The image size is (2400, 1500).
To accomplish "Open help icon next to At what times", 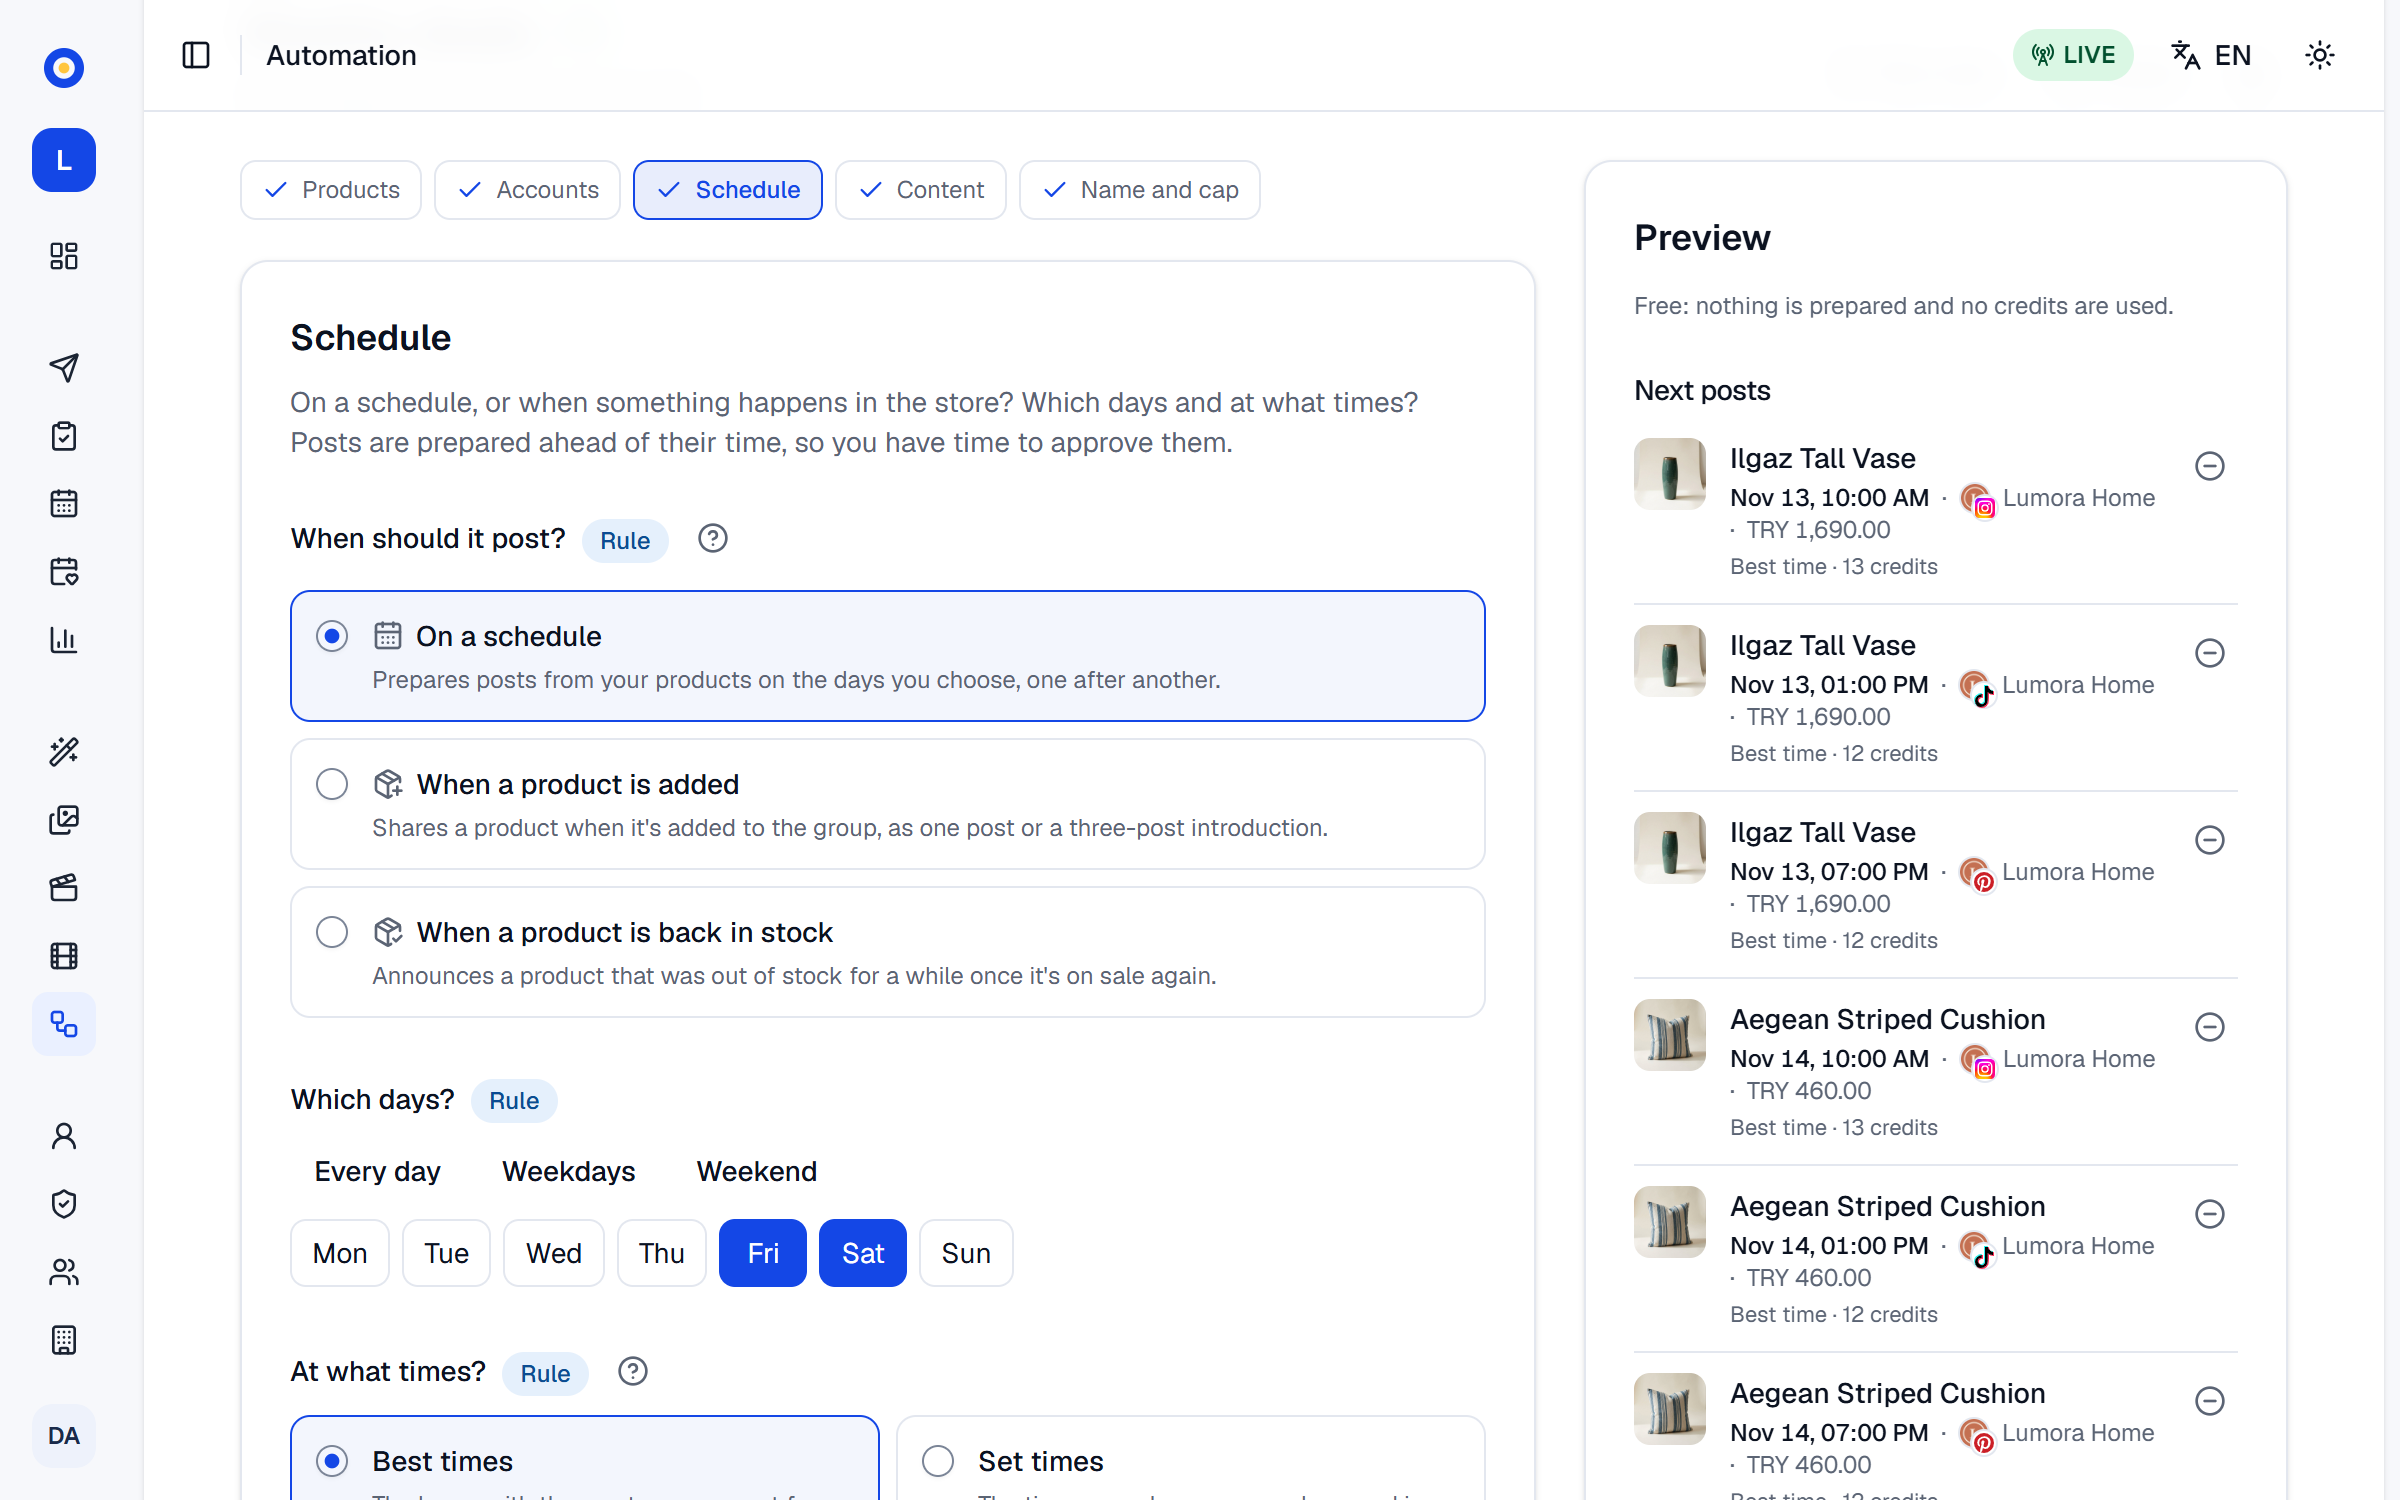I will coord(633,1371).
